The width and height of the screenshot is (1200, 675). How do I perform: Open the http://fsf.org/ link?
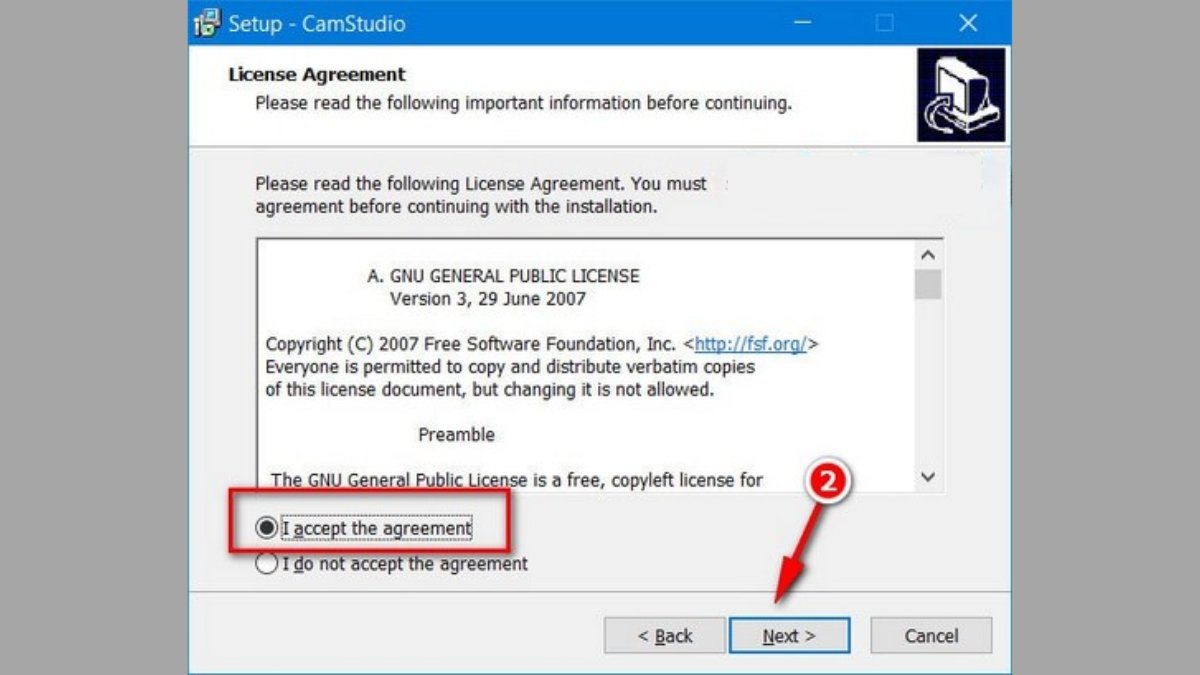[x=750, y=344]
